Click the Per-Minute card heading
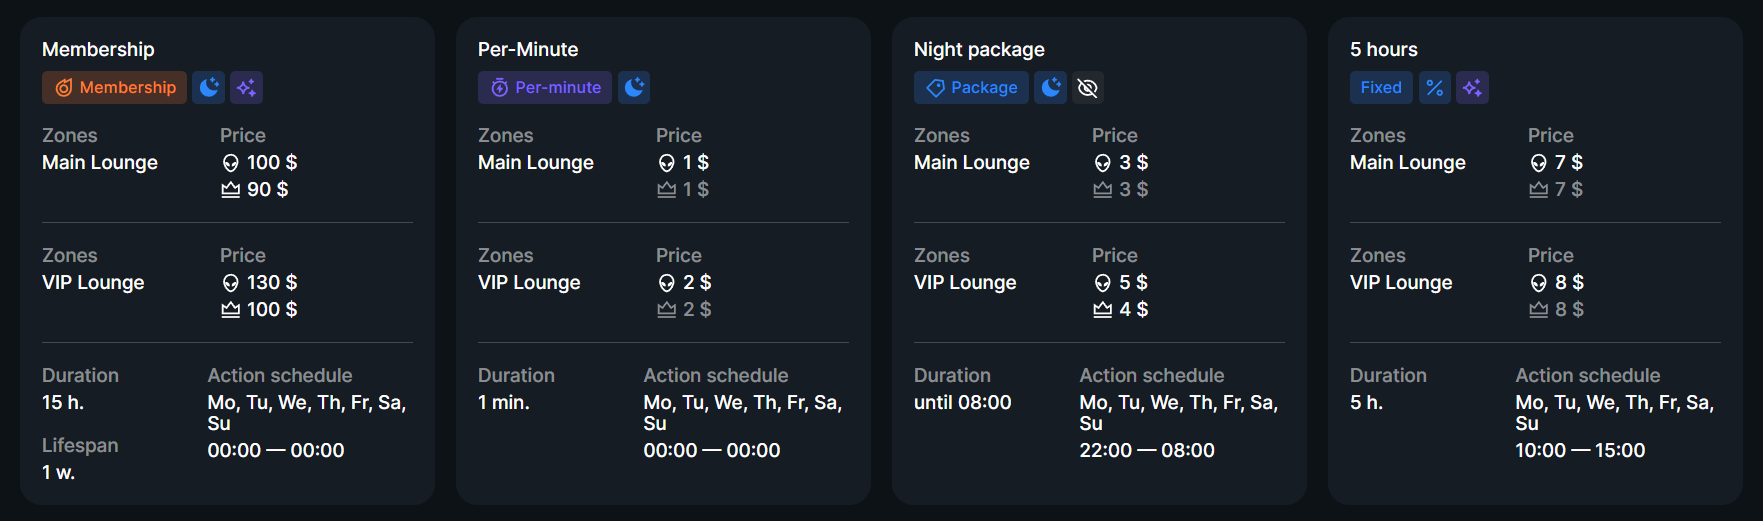Viewport: 1763px width, 521px height. point(528,50)
